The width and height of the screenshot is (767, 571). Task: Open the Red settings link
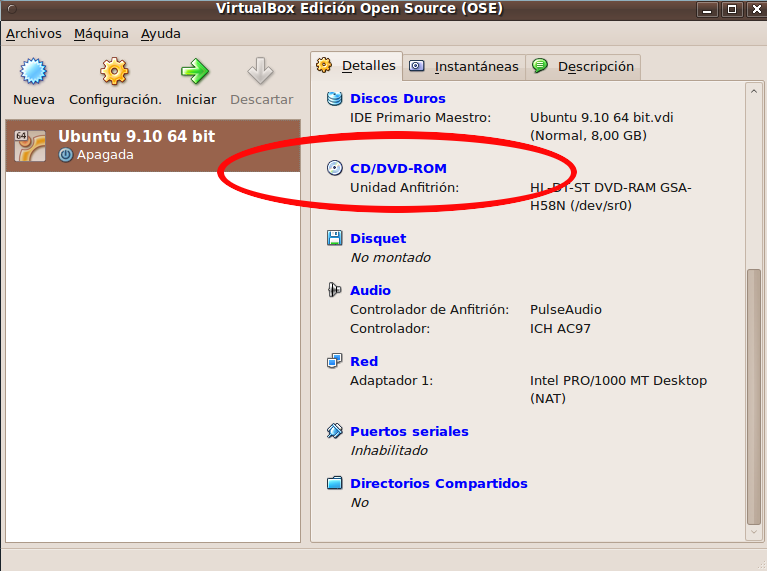[x=364, y=361]
